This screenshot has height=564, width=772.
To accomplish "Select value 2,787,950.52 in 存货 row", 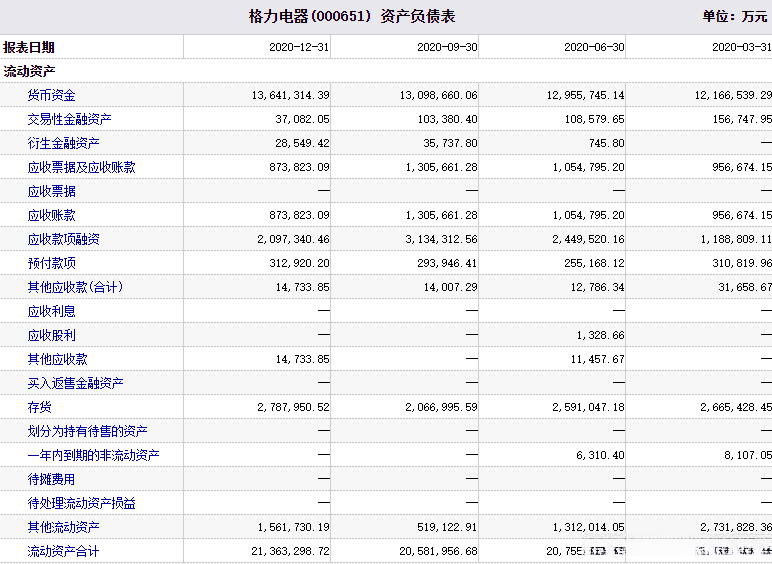I will [293, 408].
